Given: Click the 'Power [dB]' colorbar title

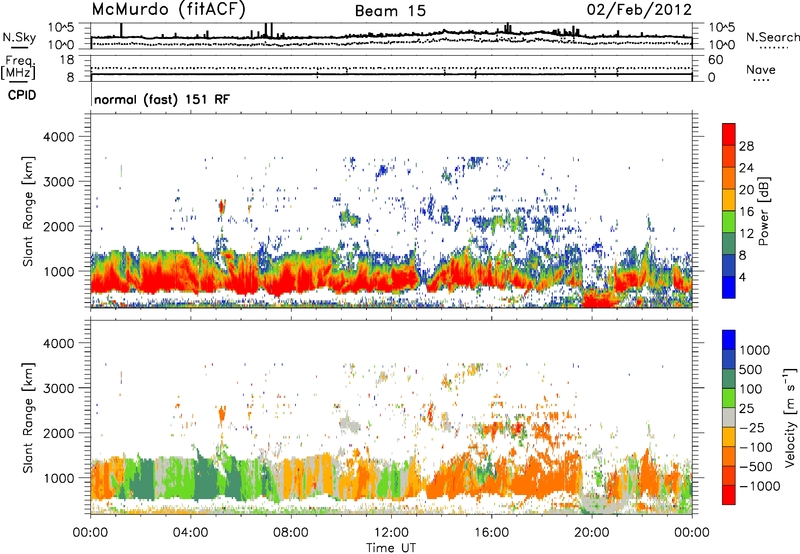Looking at the screenshot, I should (763, 211).
